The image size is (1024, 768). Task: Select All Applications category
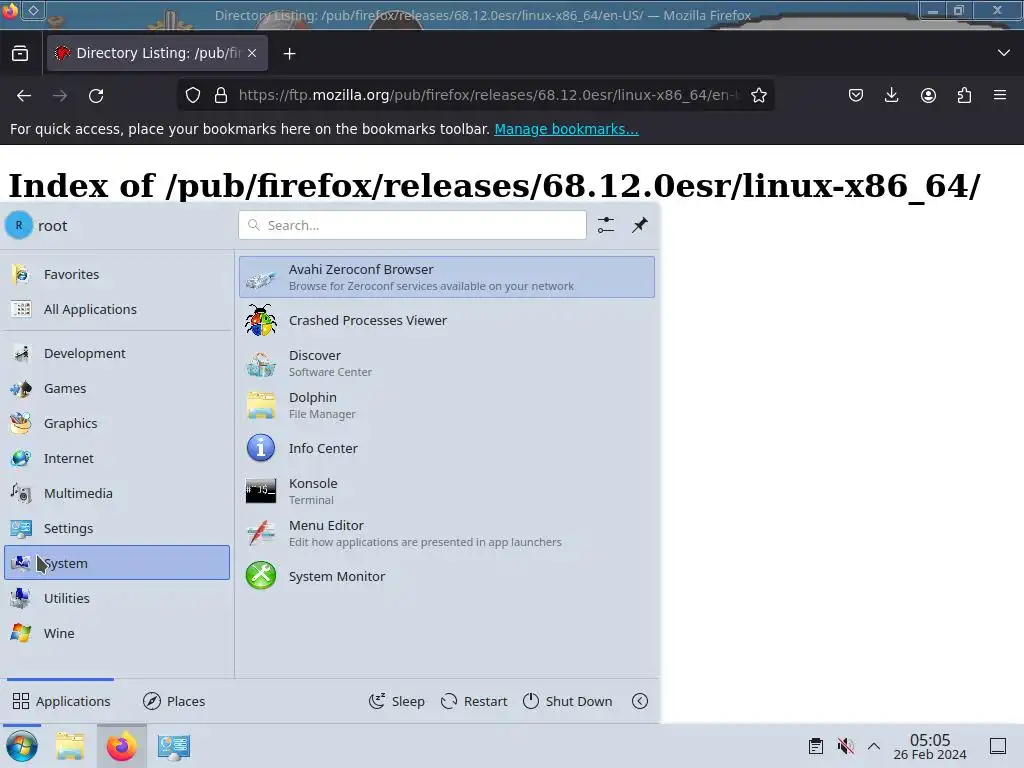[117, 309]
